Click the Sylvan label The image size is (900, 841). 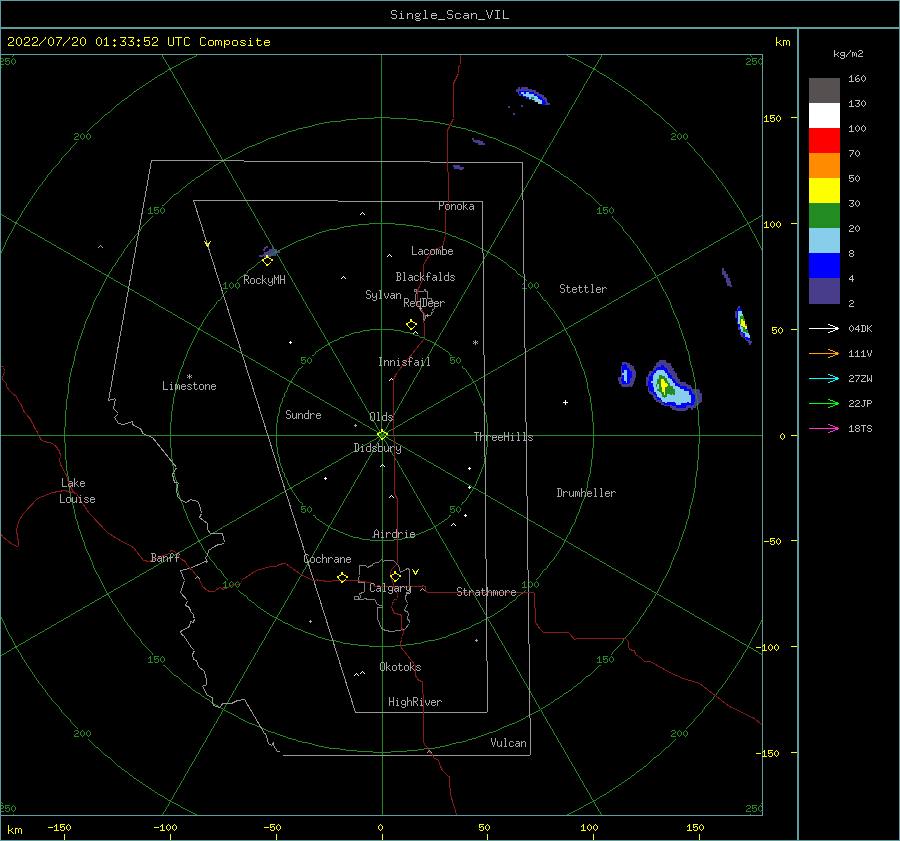[383, 295]
